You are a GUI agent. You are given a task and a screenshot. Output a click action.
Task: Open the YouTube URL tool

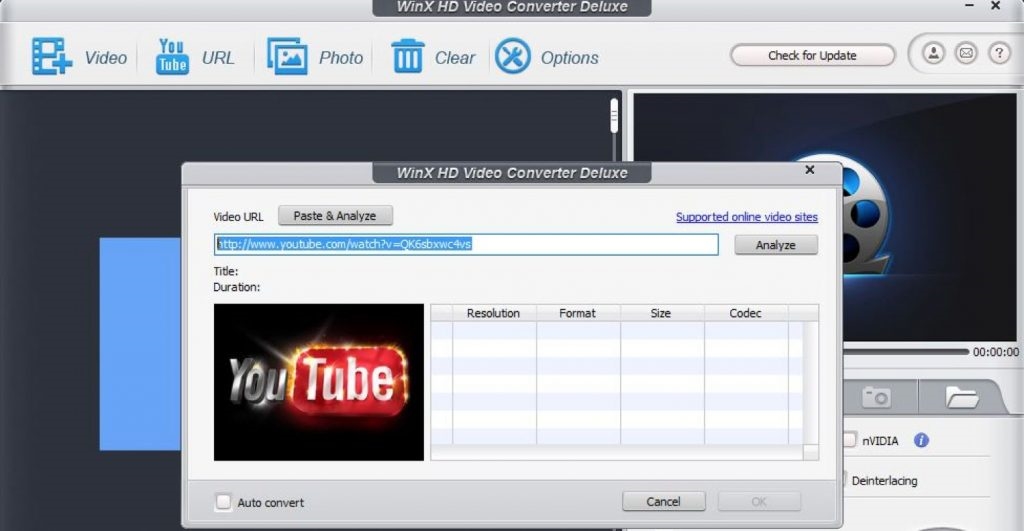(x=172, y=56)
